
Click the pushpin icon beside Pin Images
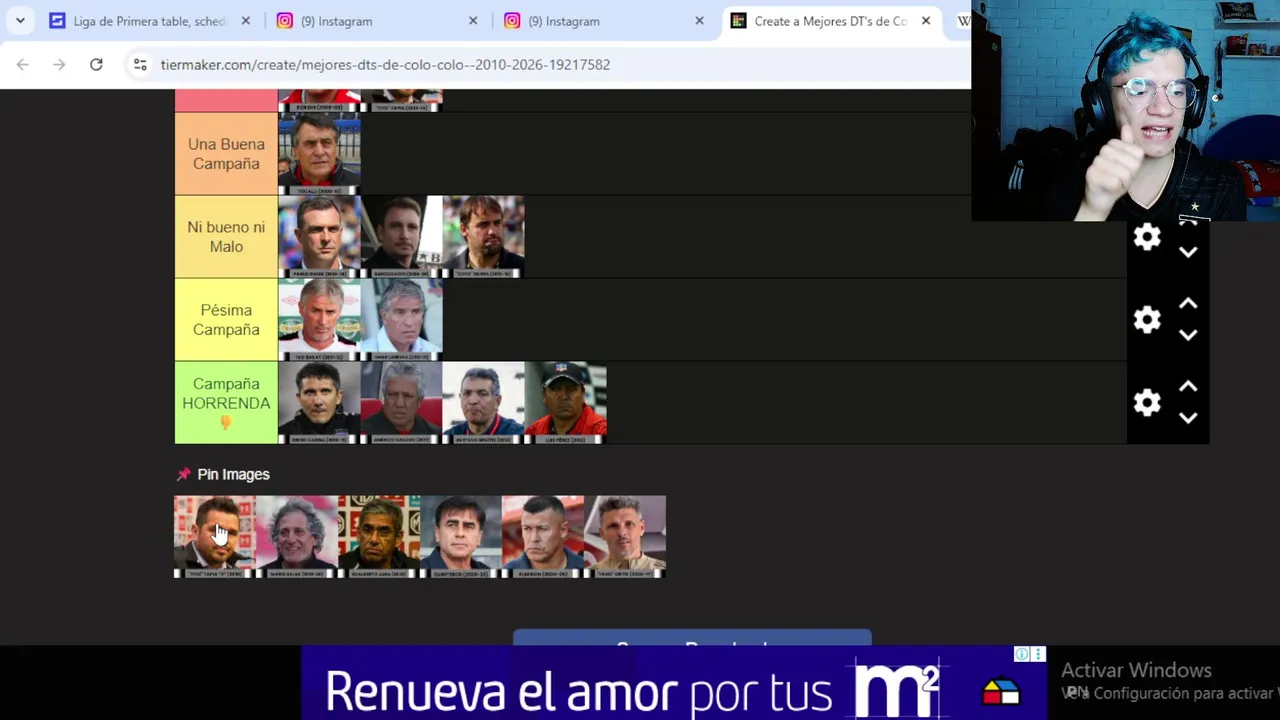183,474
